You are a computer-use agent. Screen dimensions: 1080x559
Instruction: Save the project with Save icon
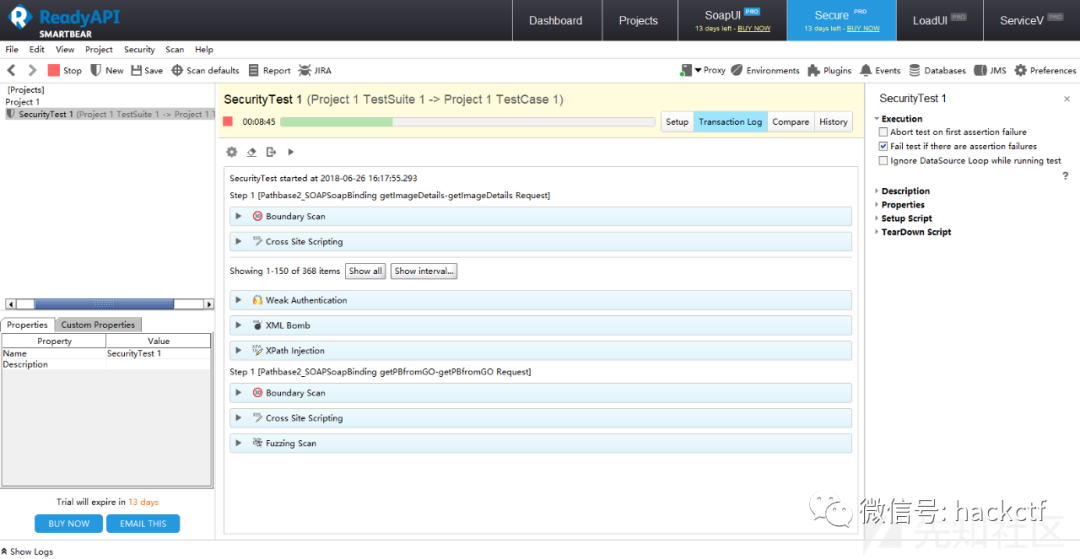[x=147, y=70]
